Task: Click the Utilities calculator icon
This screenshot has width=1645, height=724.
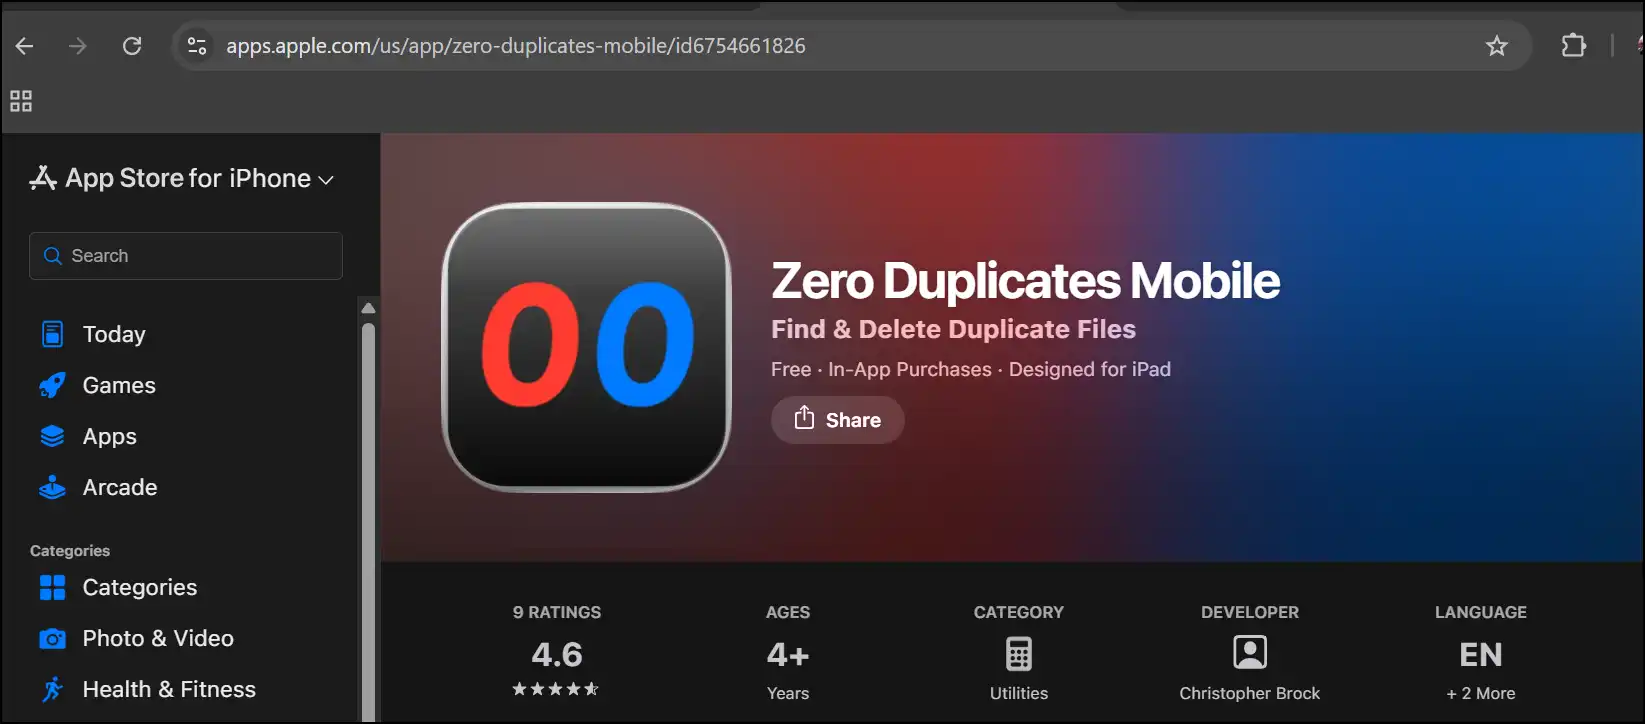Action: click(x=1019, y=655)
